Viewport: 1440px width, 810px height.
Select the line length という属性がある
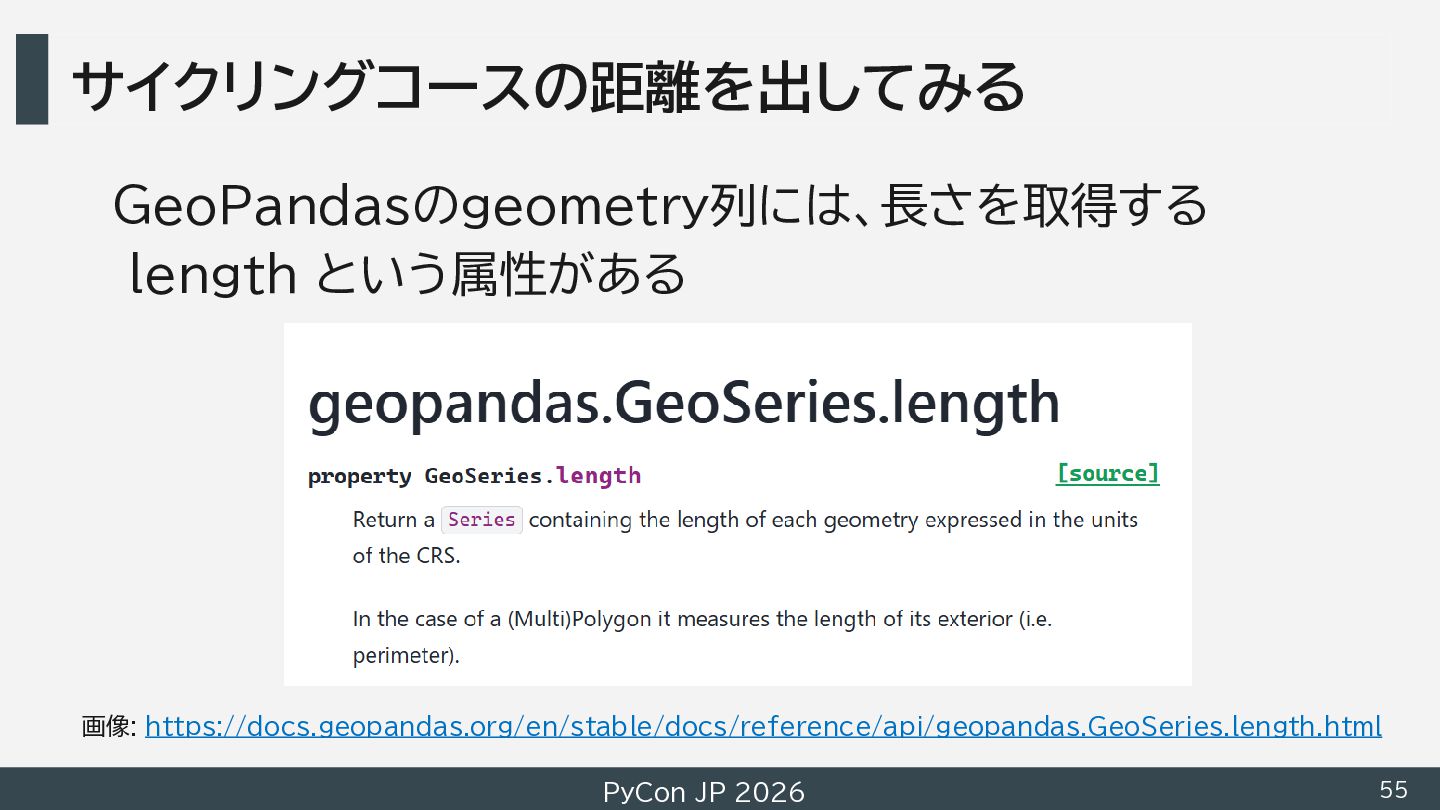click(408, 274)
